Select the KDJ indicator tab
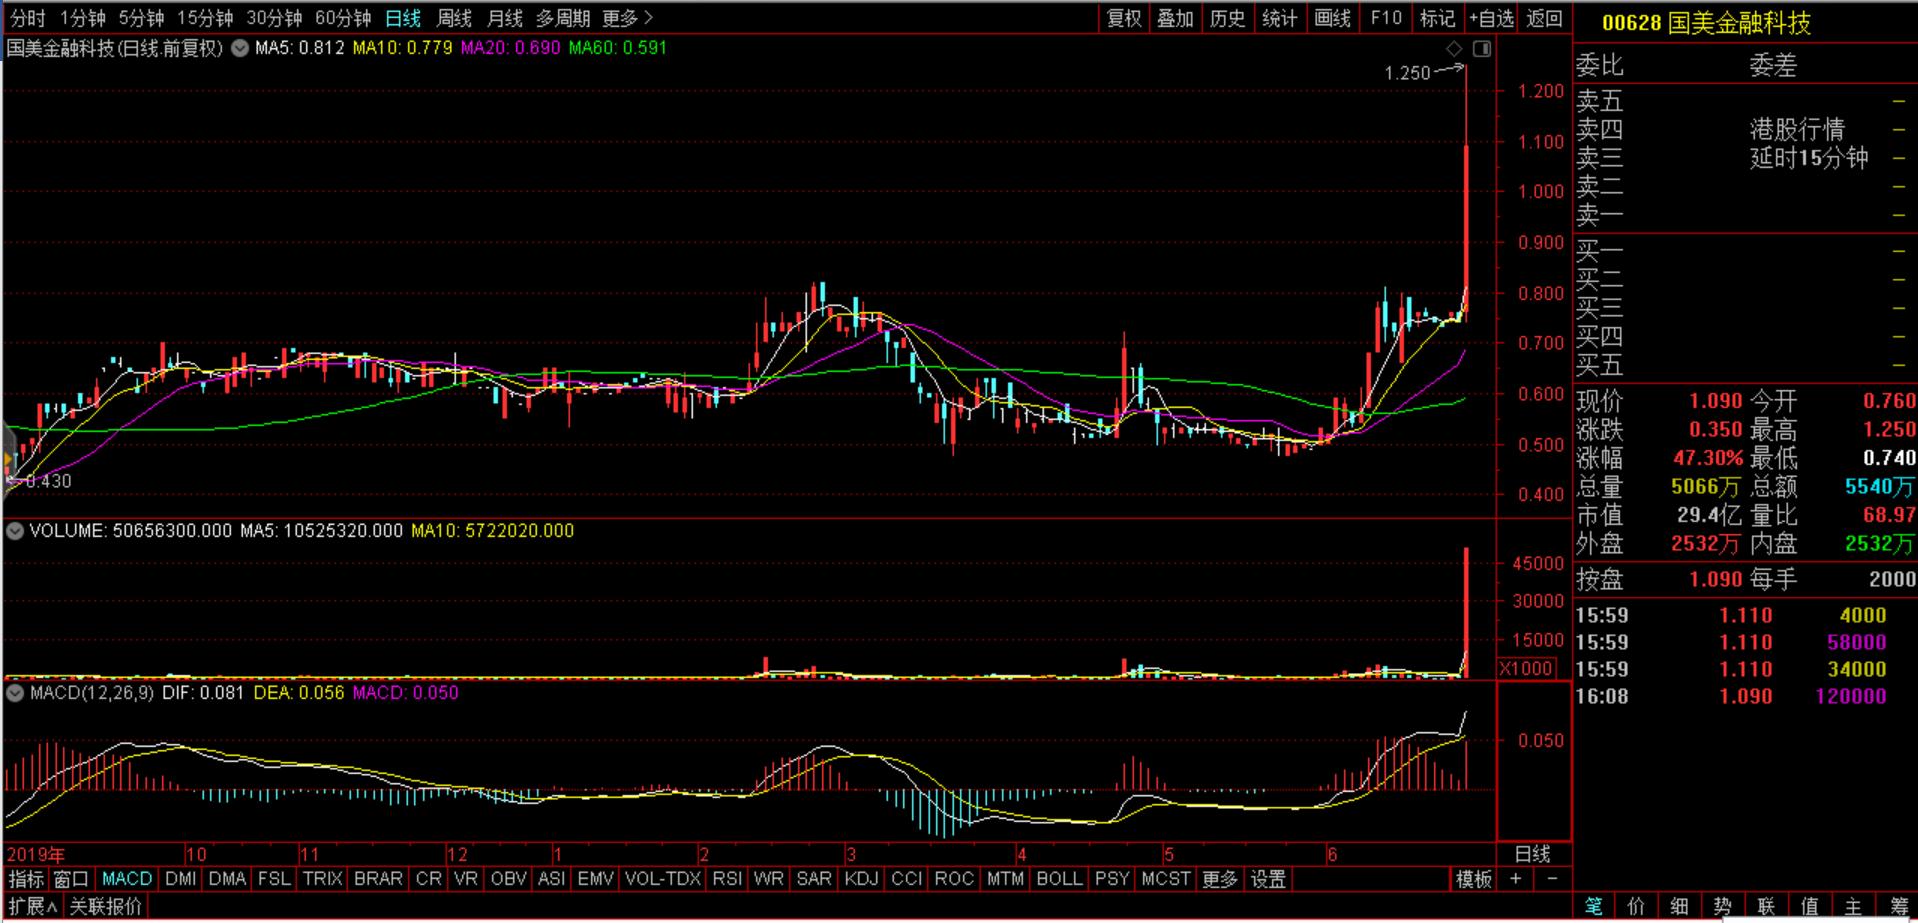This screenshot has width=1918, height=923. tap(861, 879)
